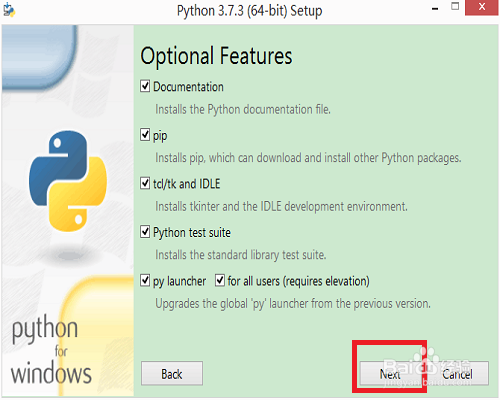Click the Optional Features heading

pyautogui.click(x=216, y=56)
